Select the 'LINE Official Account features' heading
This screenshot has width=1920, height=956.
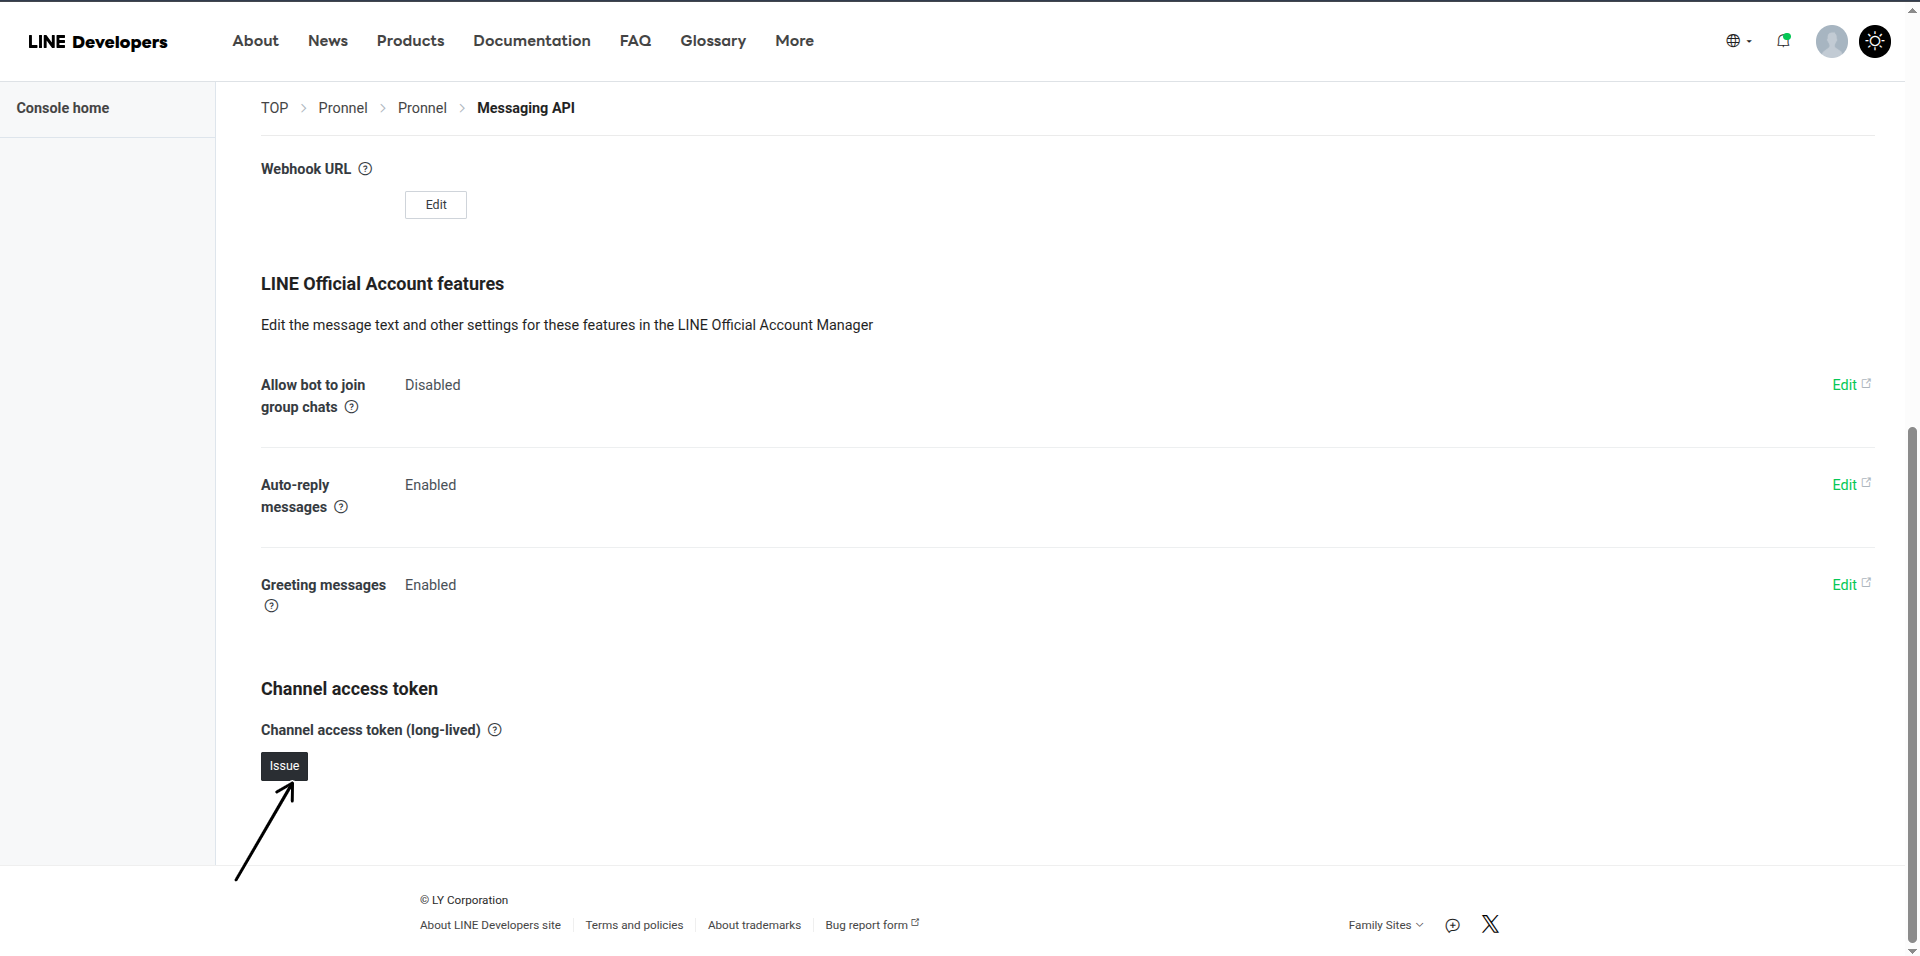(382, 284)
